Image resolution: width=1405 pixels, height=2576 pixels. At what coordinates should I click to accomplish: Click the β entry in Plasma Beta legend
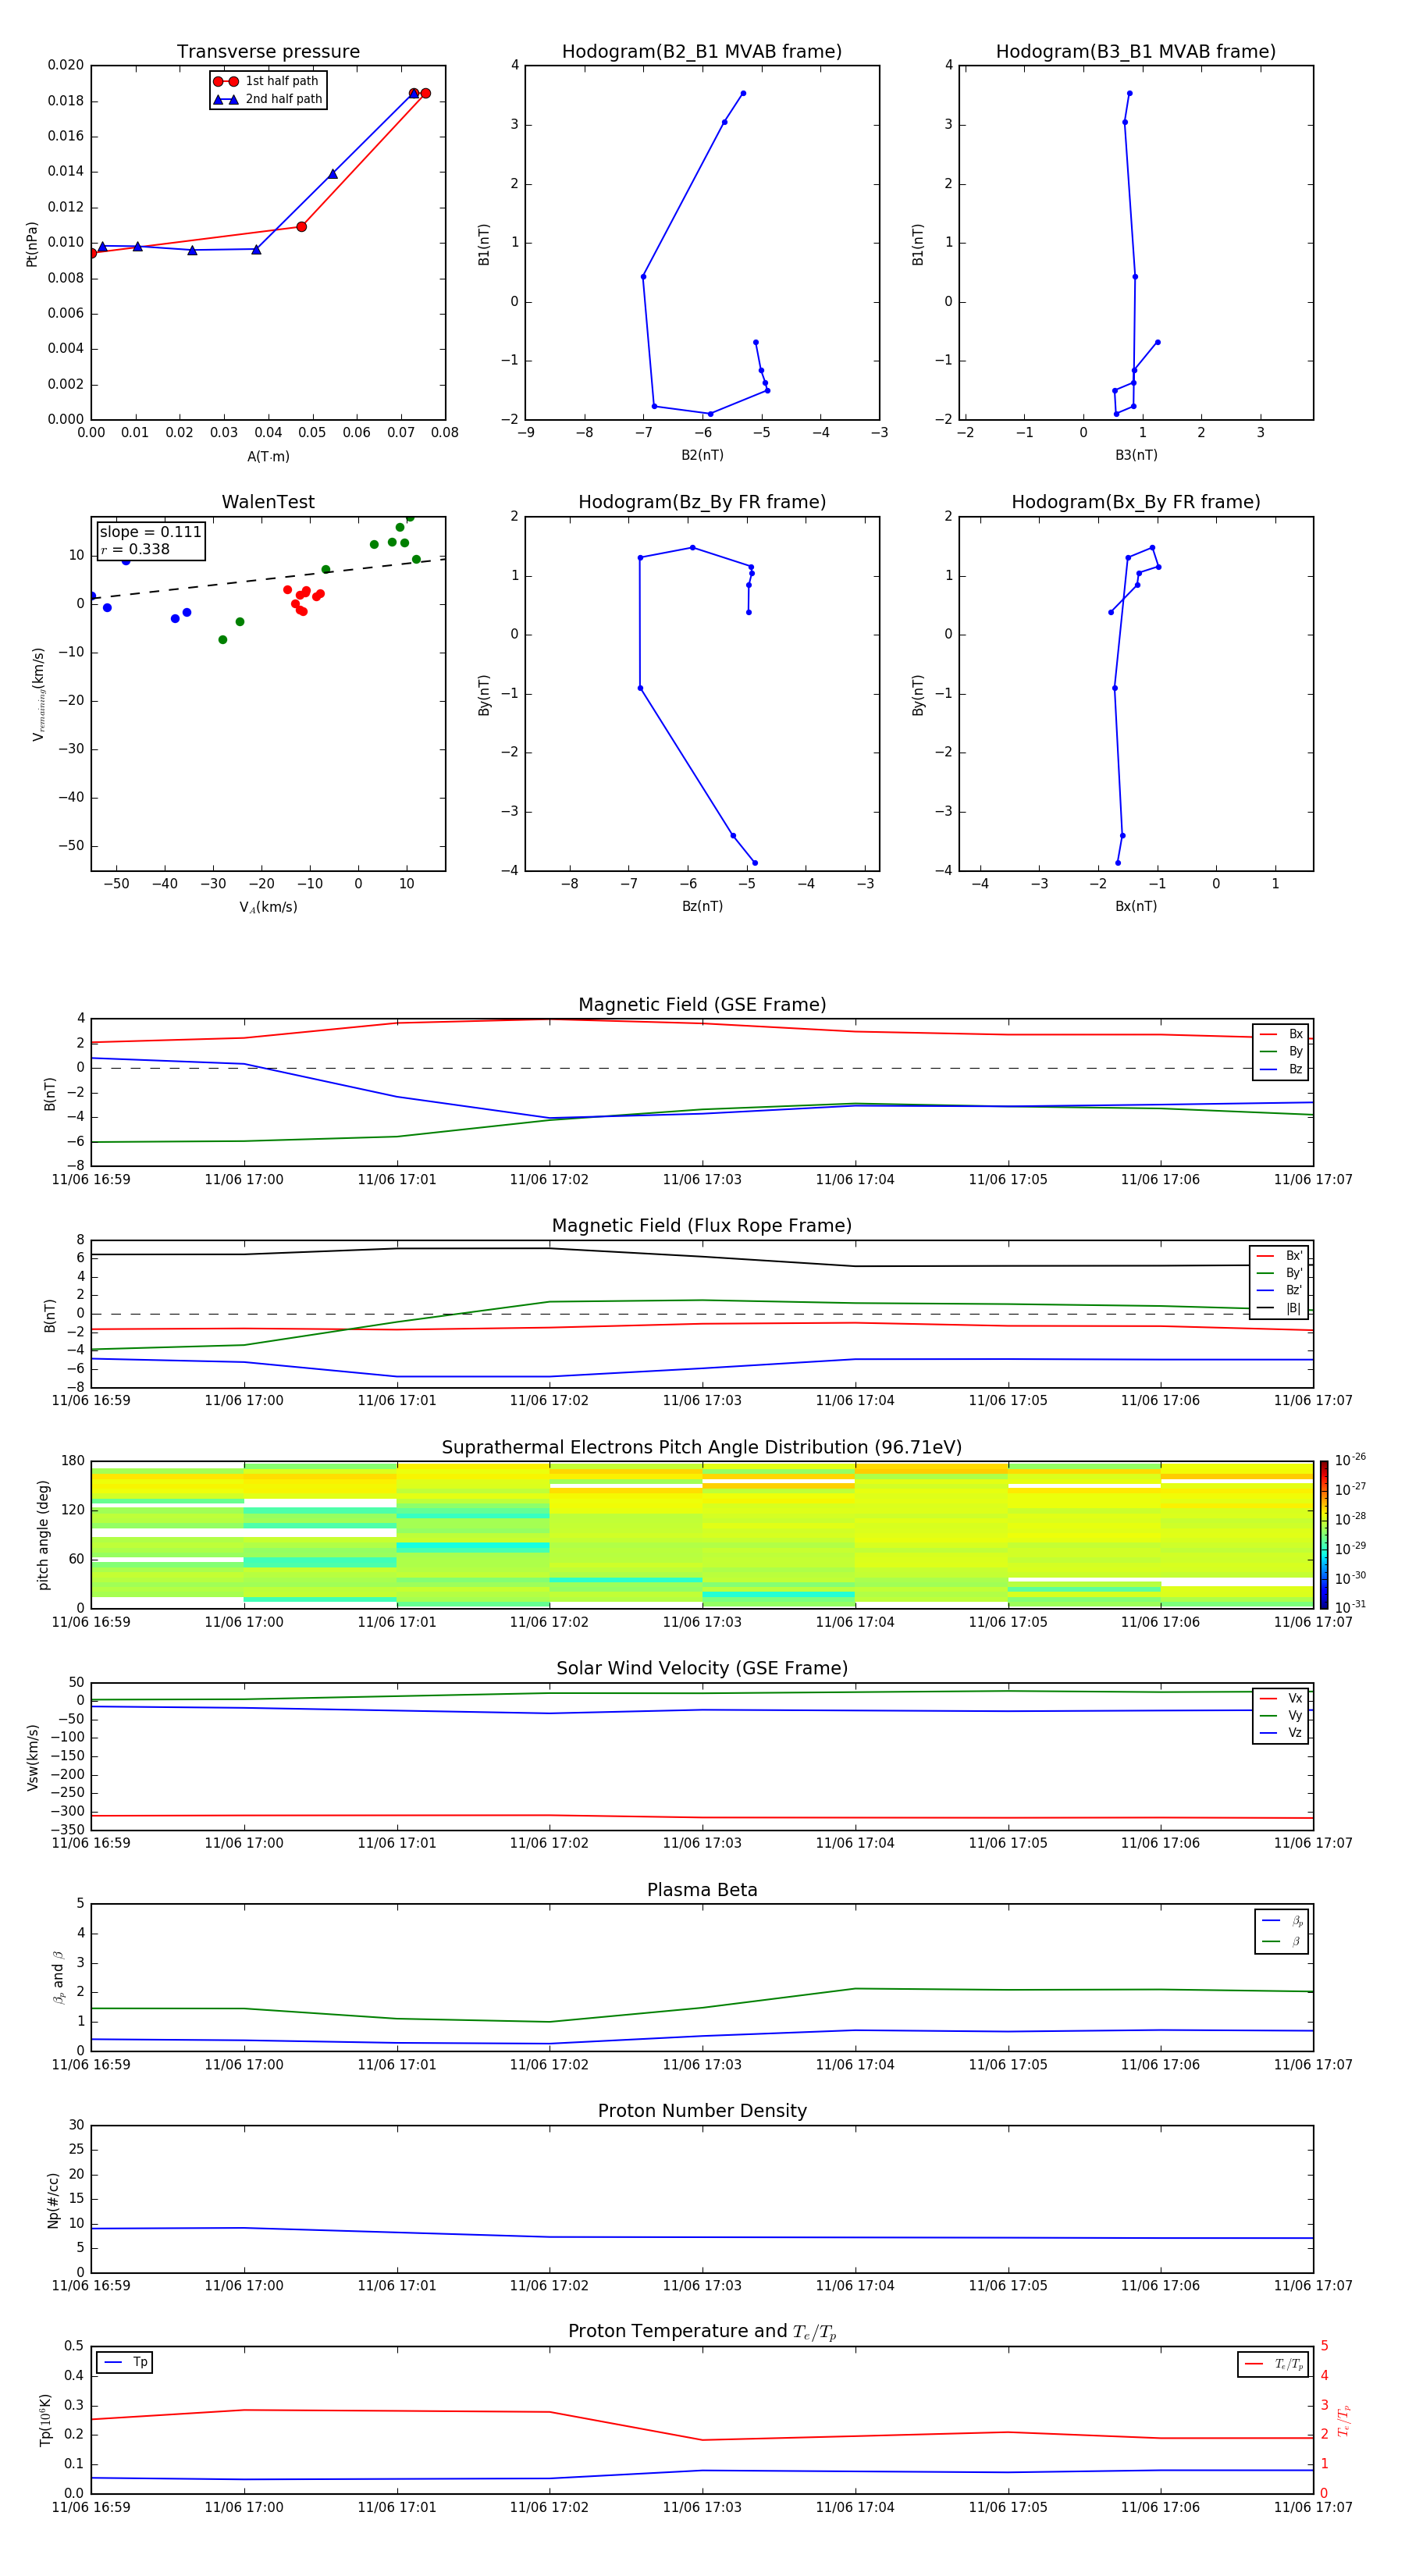1282,1942
